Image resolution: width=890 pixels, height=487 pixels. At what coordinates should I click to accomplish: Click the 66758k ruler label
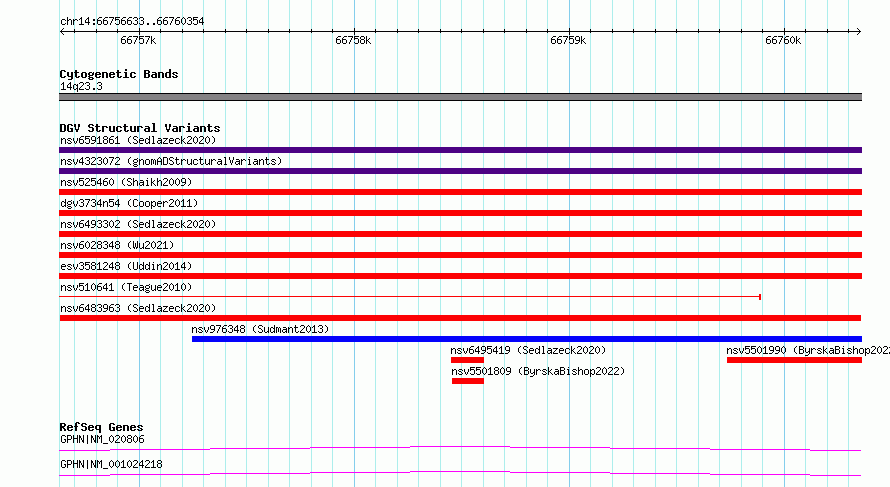coord(353,40)
